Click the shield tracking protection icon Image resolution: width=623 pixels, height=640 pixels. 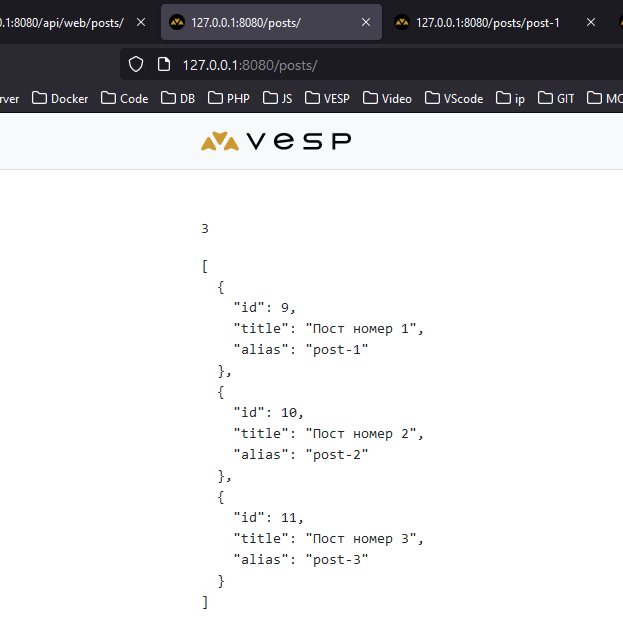click(137, 65)
